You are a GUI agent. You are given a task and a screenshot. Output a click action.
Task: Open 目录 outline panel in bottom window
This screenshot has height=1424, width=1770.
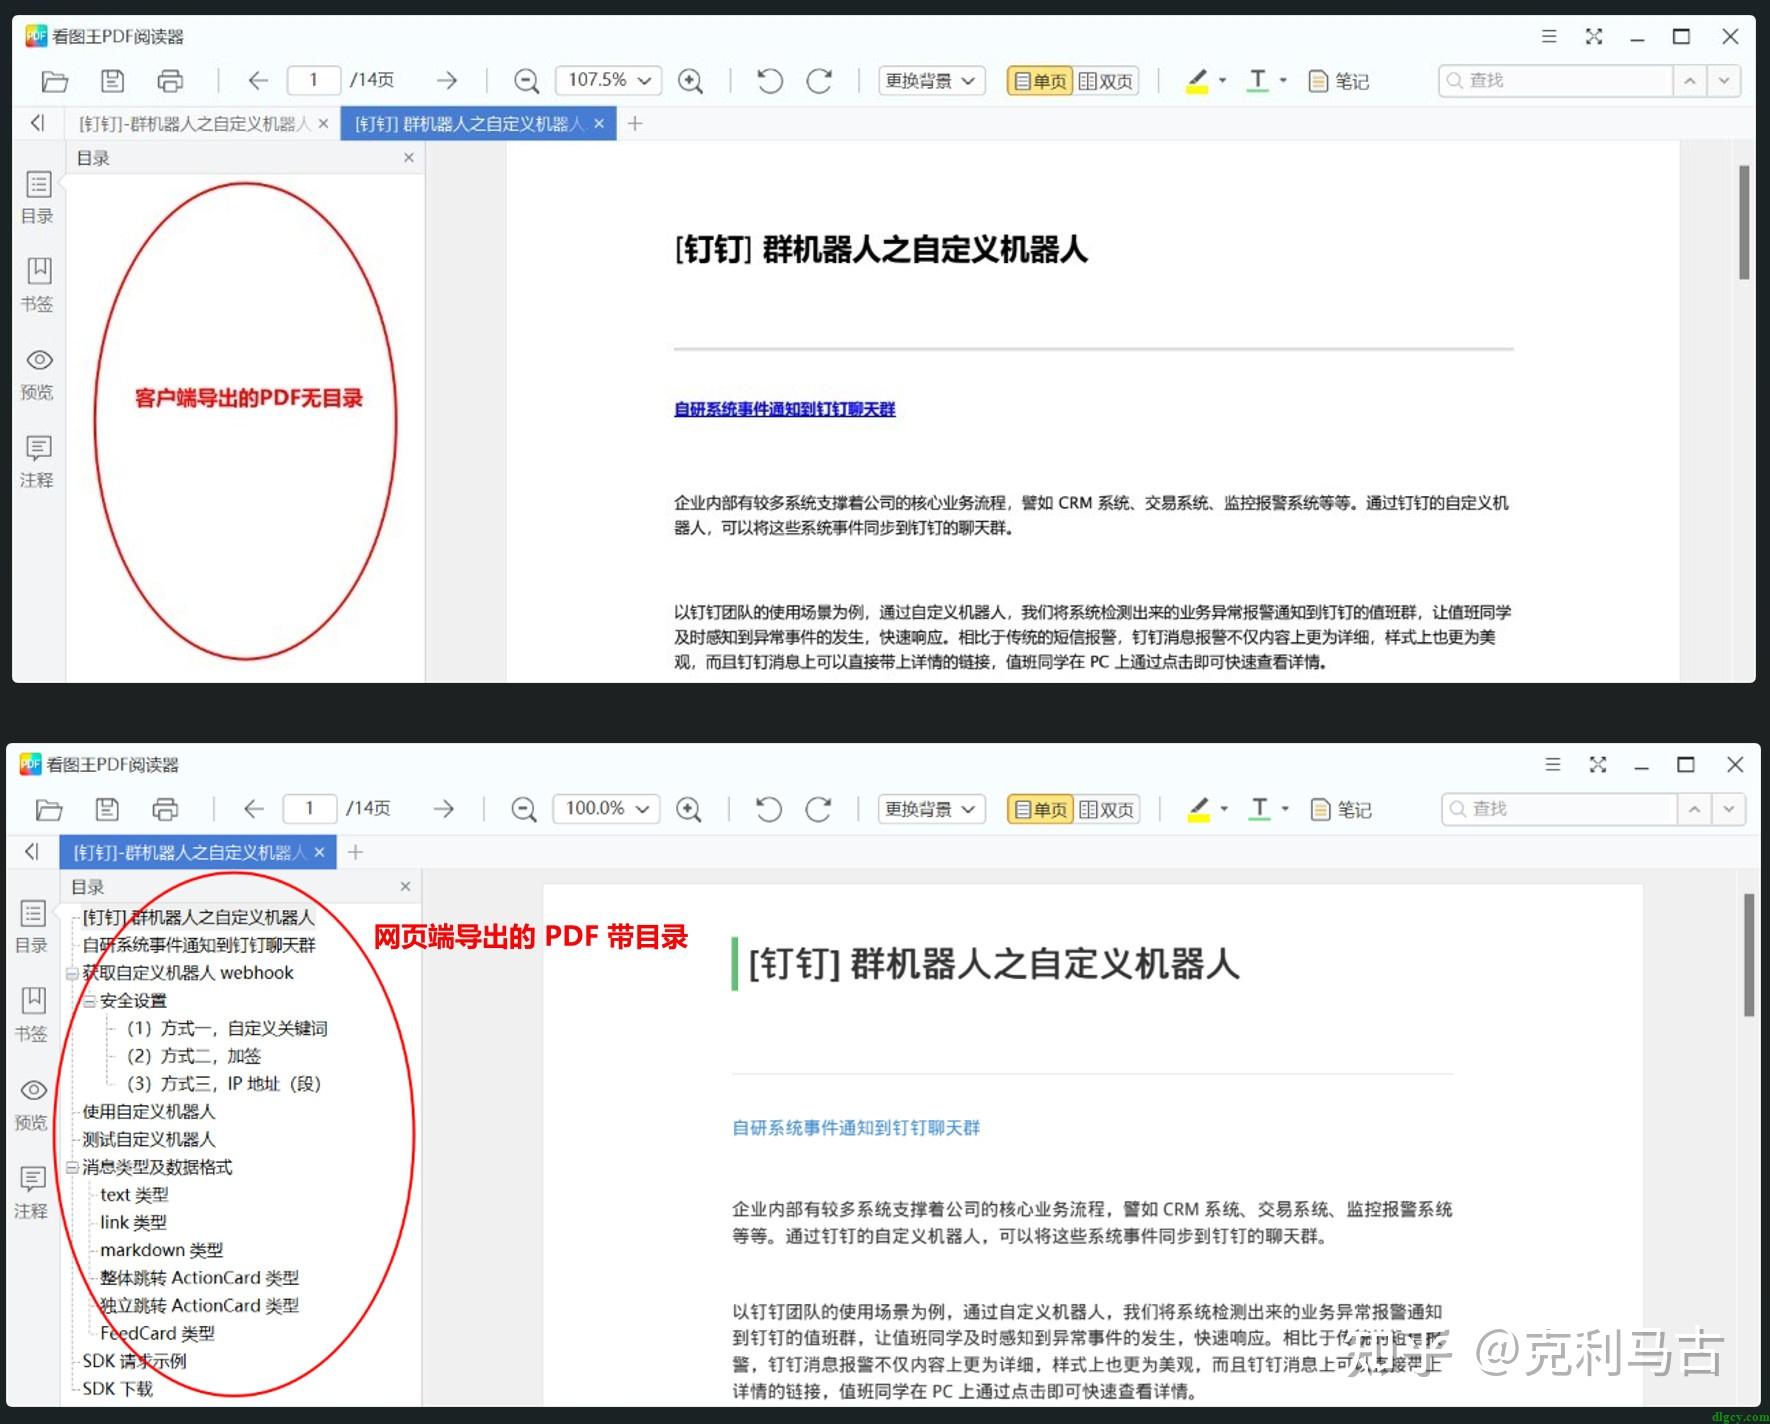32,927
